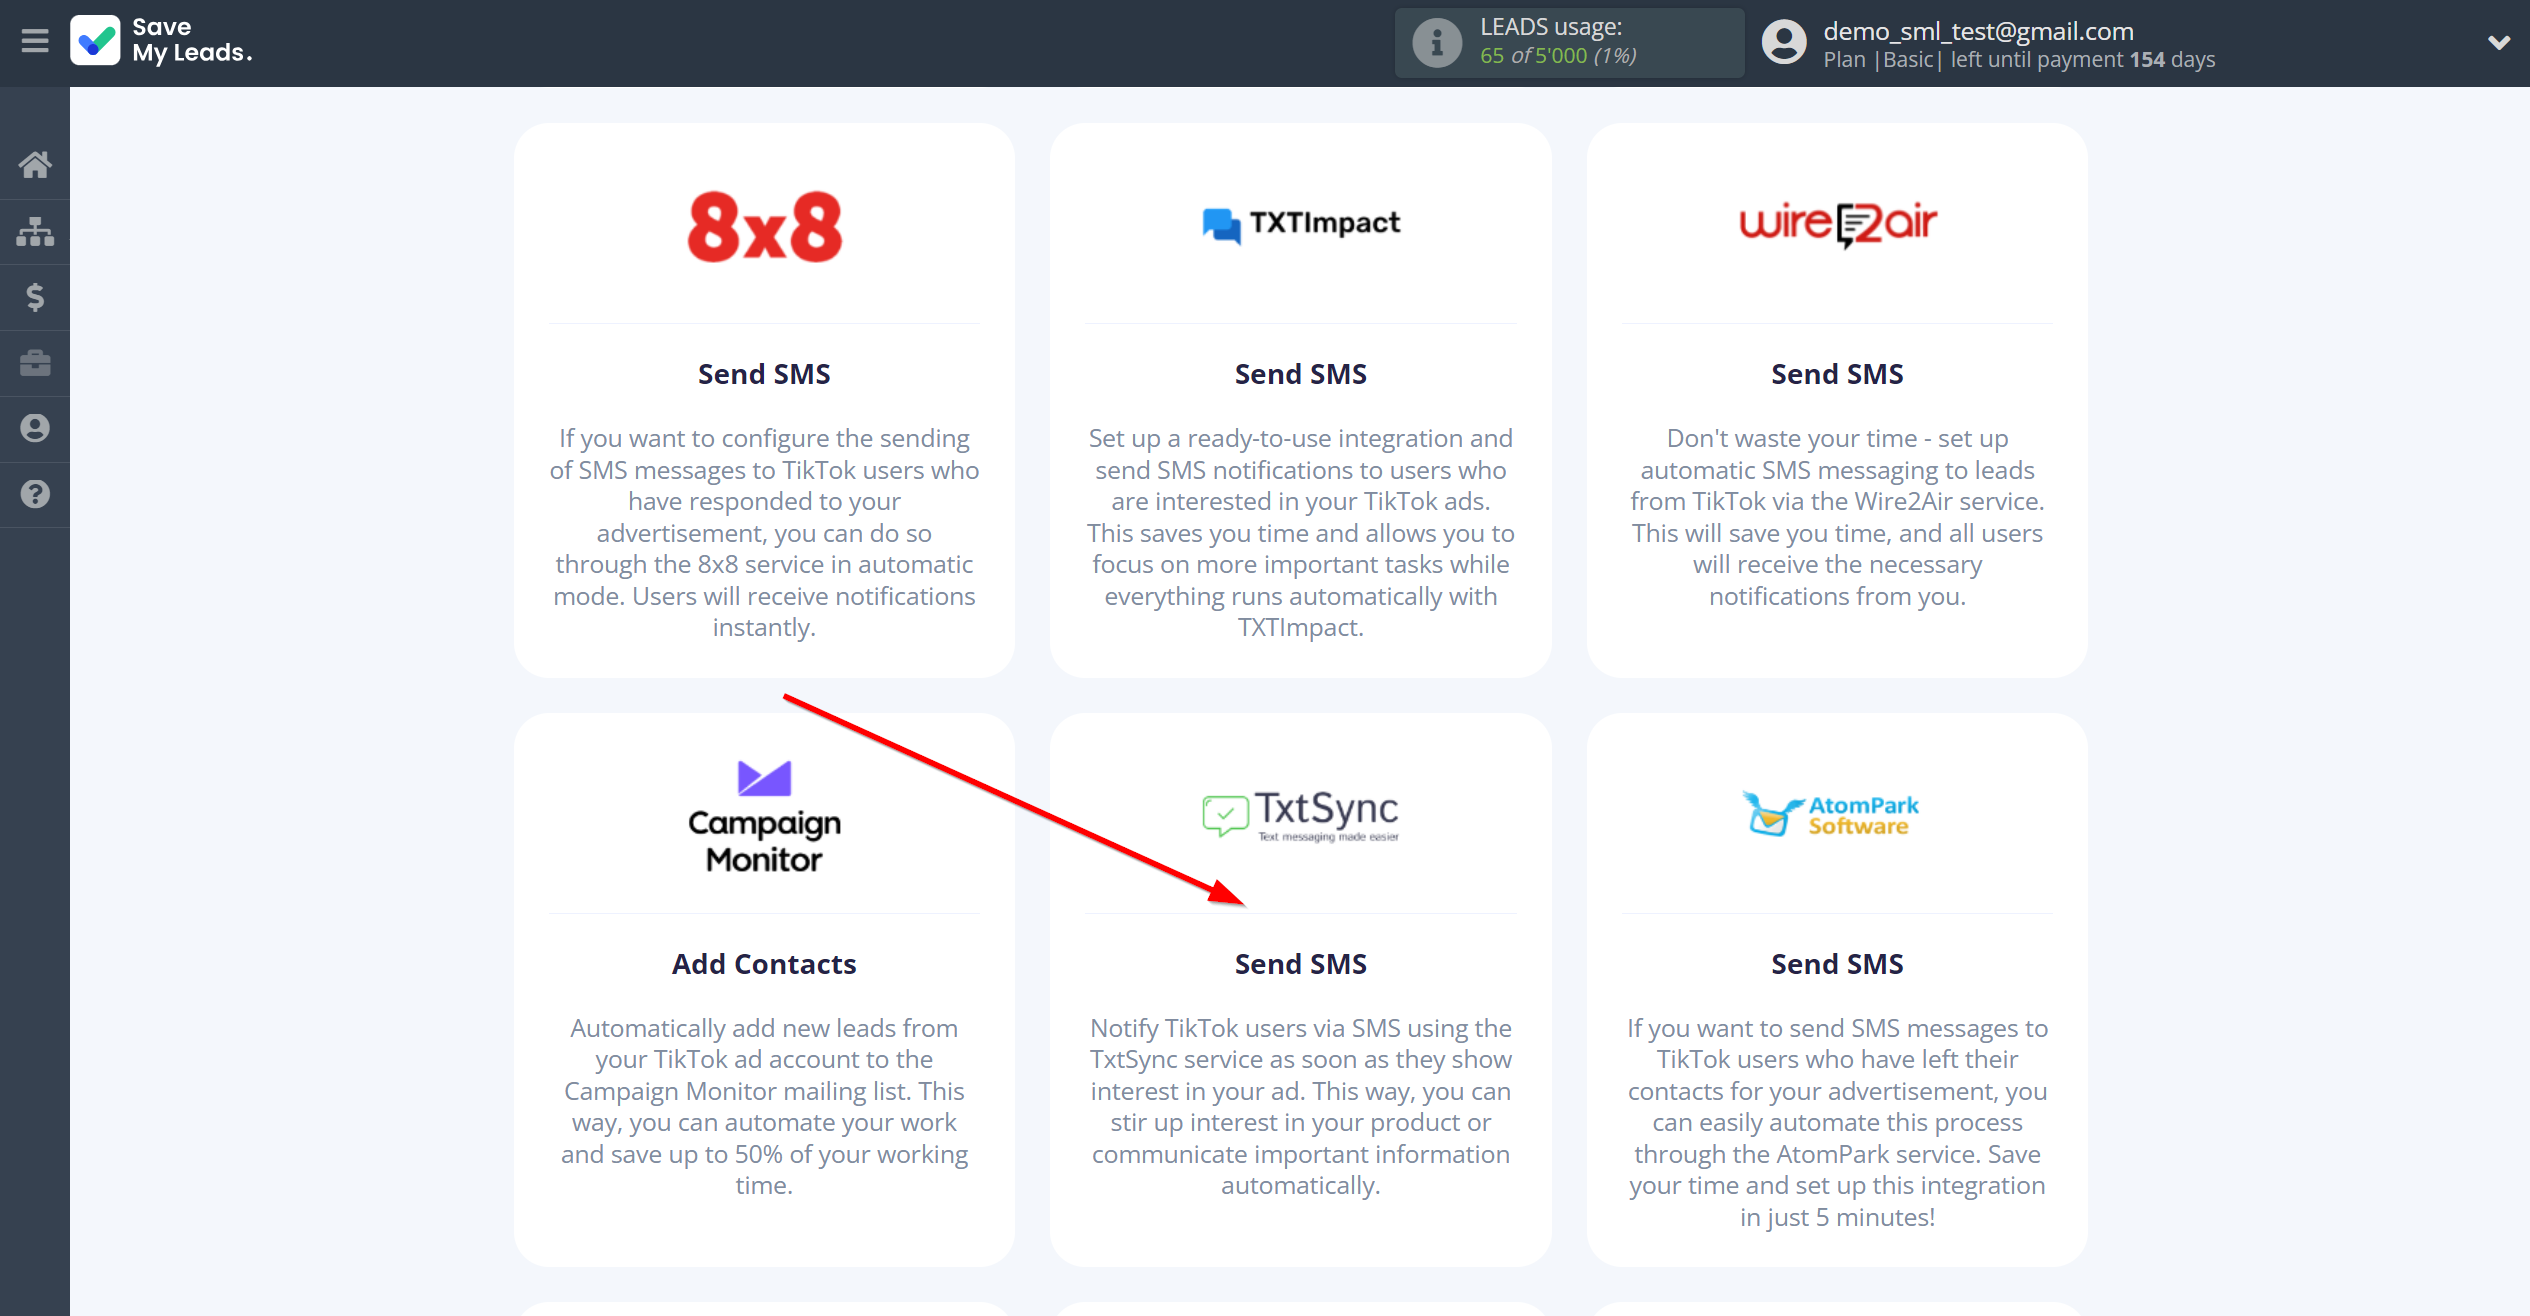
Task: Open the help question mark icon
Action: [35, 494]
